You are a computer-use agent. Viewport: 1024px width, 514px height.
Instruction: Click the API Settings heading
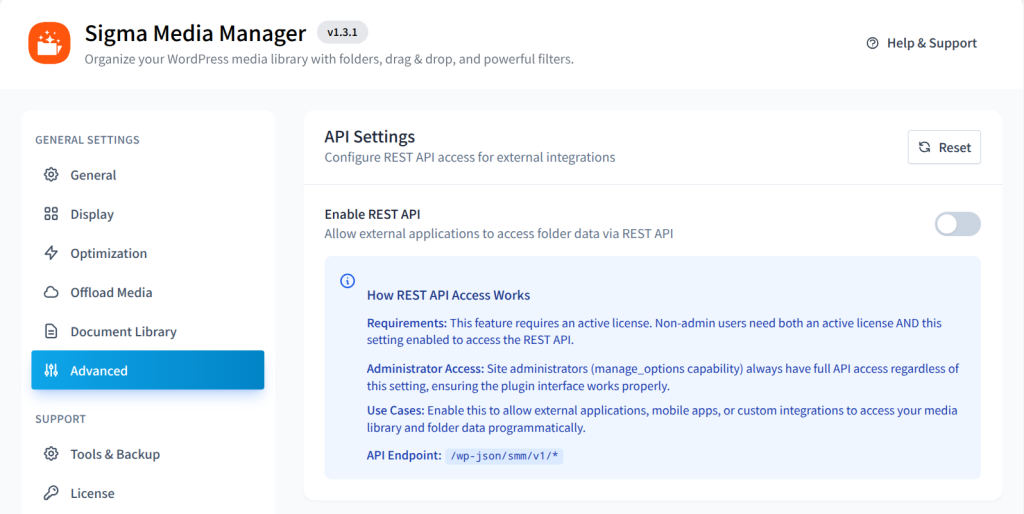point(370,137)
